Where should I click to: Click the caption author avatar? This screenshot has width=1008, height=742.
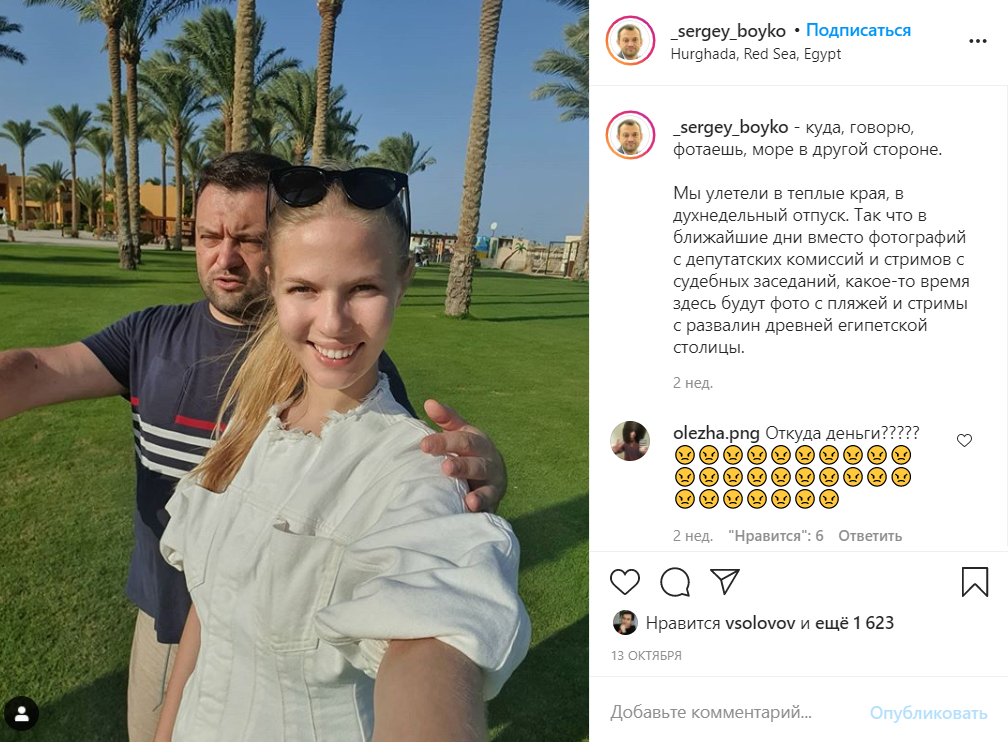tap(630, 135)
